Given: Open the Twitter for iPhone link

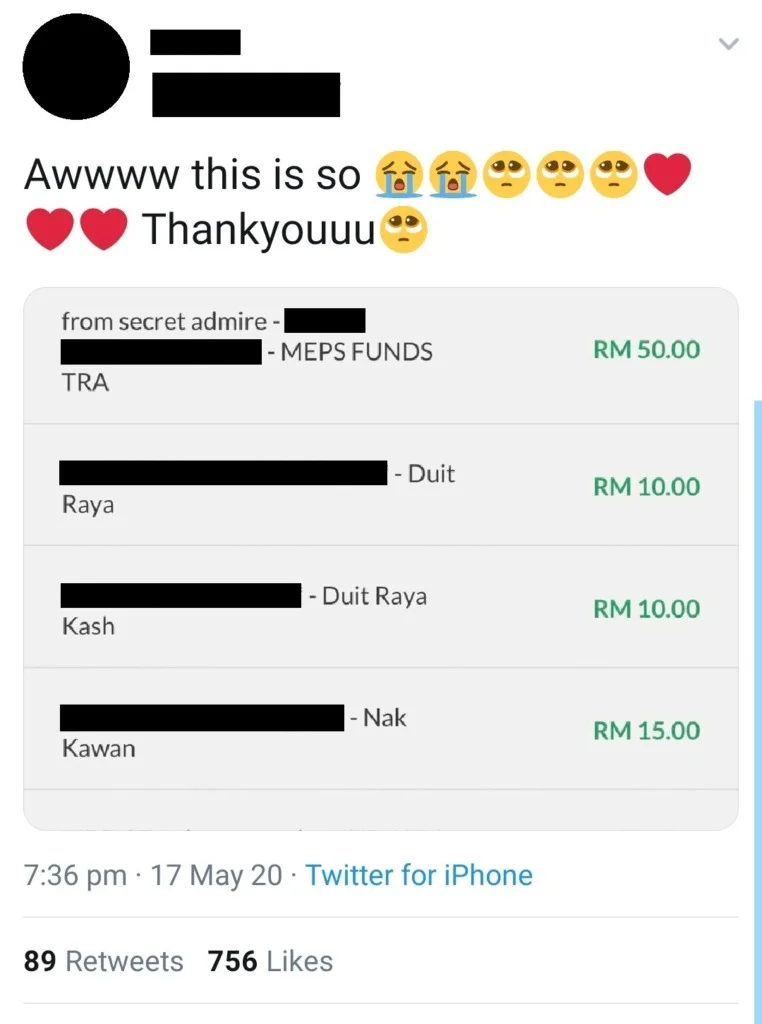Looking at the screenshot, I should [x=419, y=875].
